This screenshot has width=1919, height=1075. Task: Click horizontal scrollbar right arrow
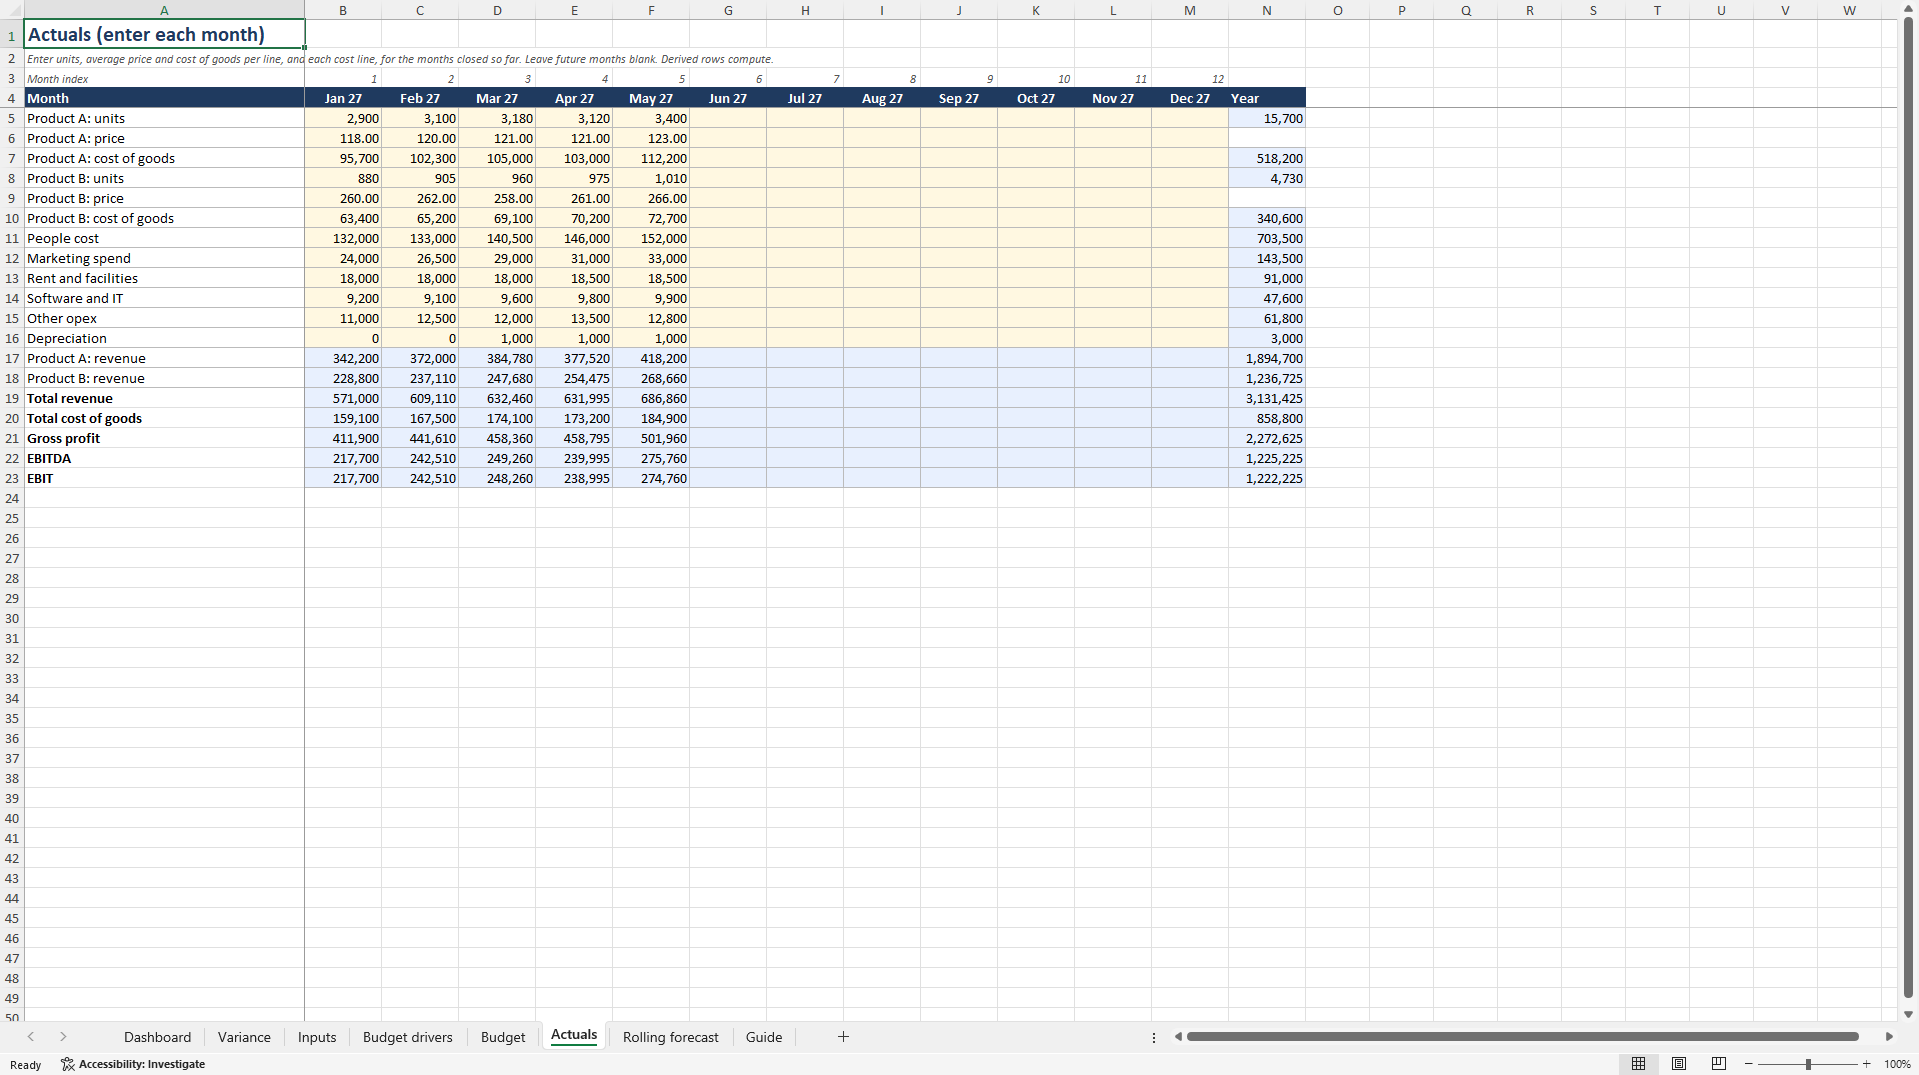coord(1889,1037)
